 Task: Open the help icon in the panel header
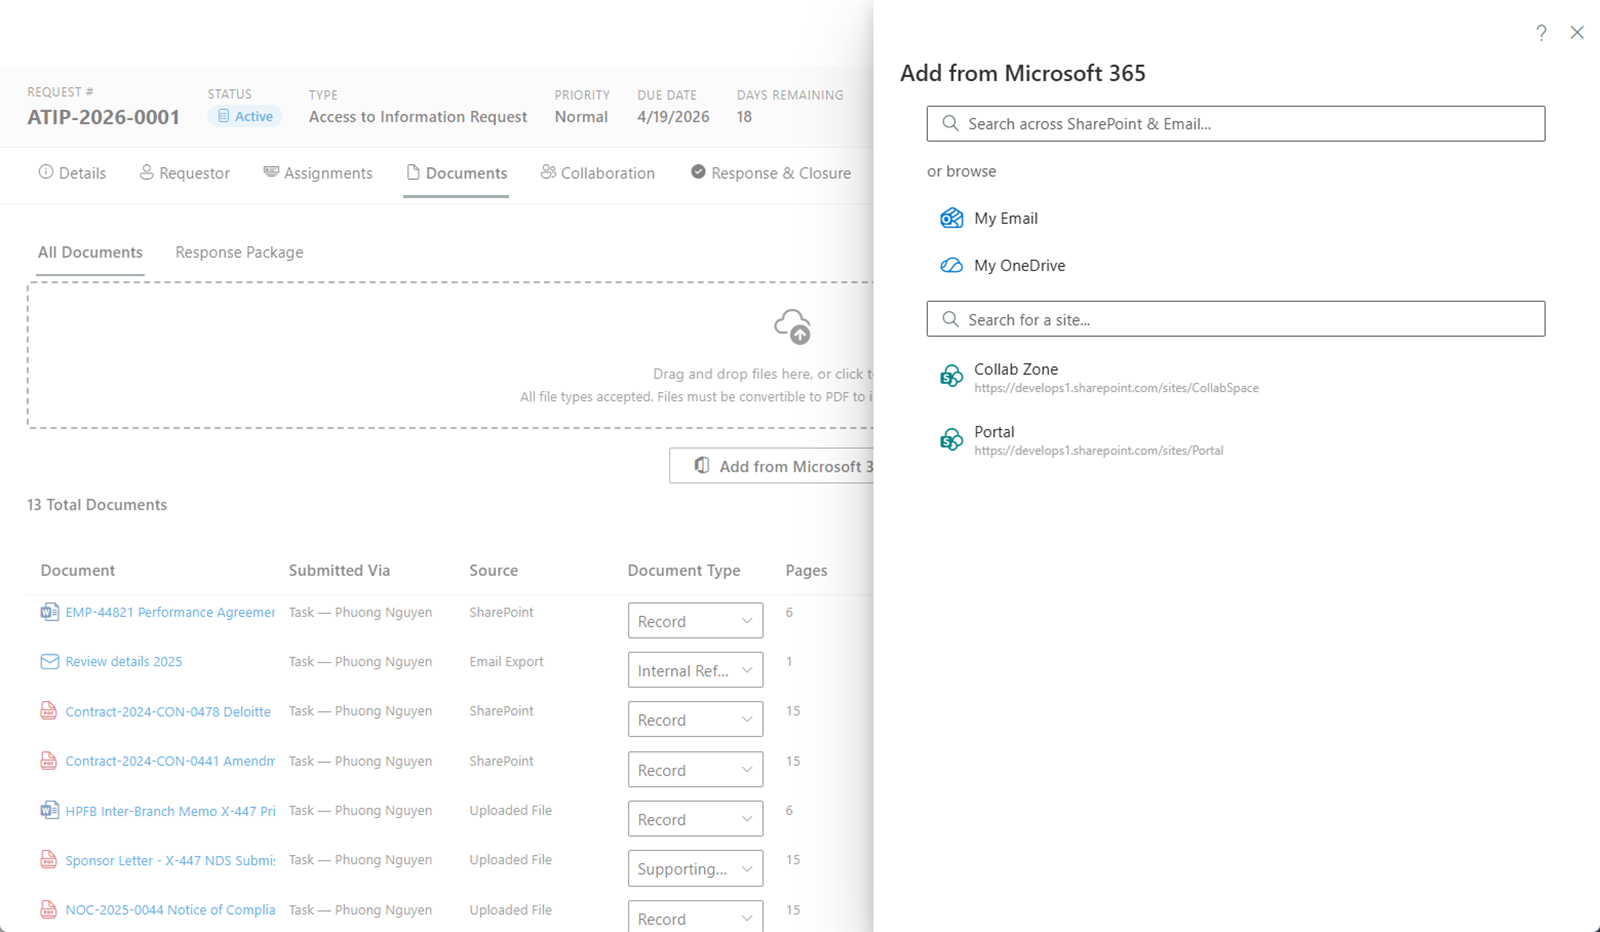tap(1541, 33)
